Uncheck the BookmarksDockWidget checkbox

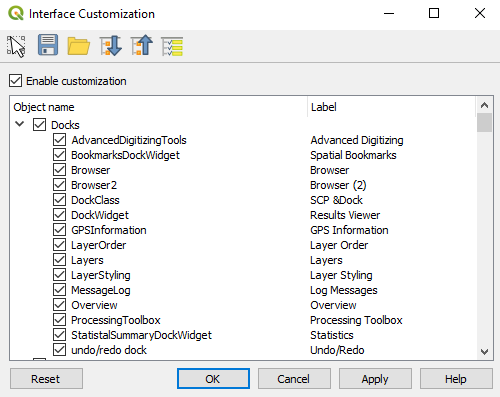[x=59, y=155]
